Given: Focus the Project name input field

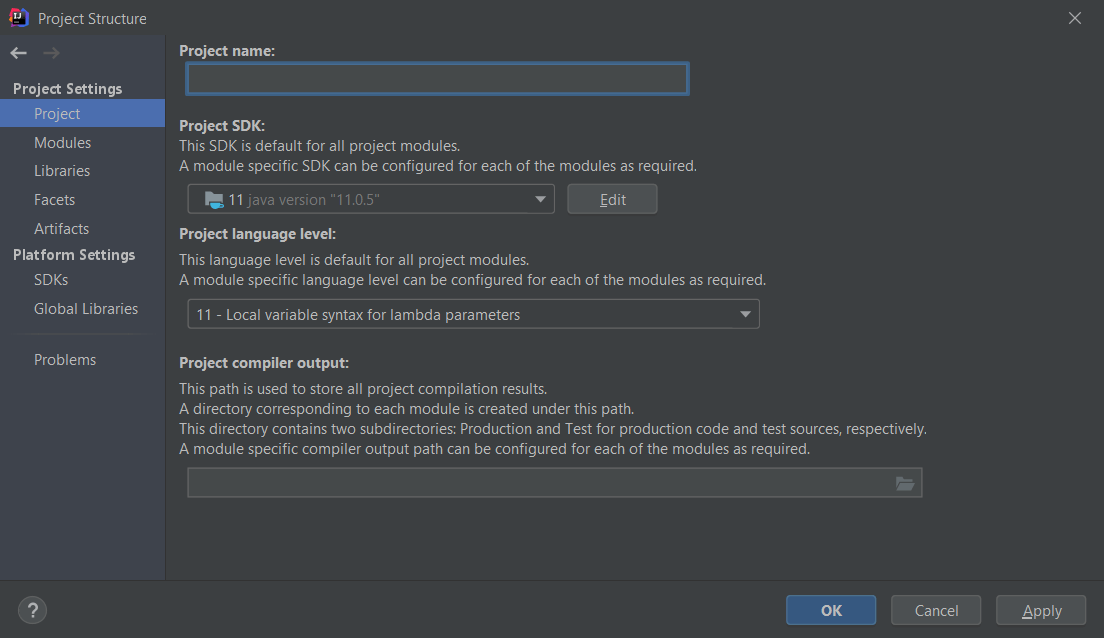Looking at the screenshot, I should [x=437, y=78].
